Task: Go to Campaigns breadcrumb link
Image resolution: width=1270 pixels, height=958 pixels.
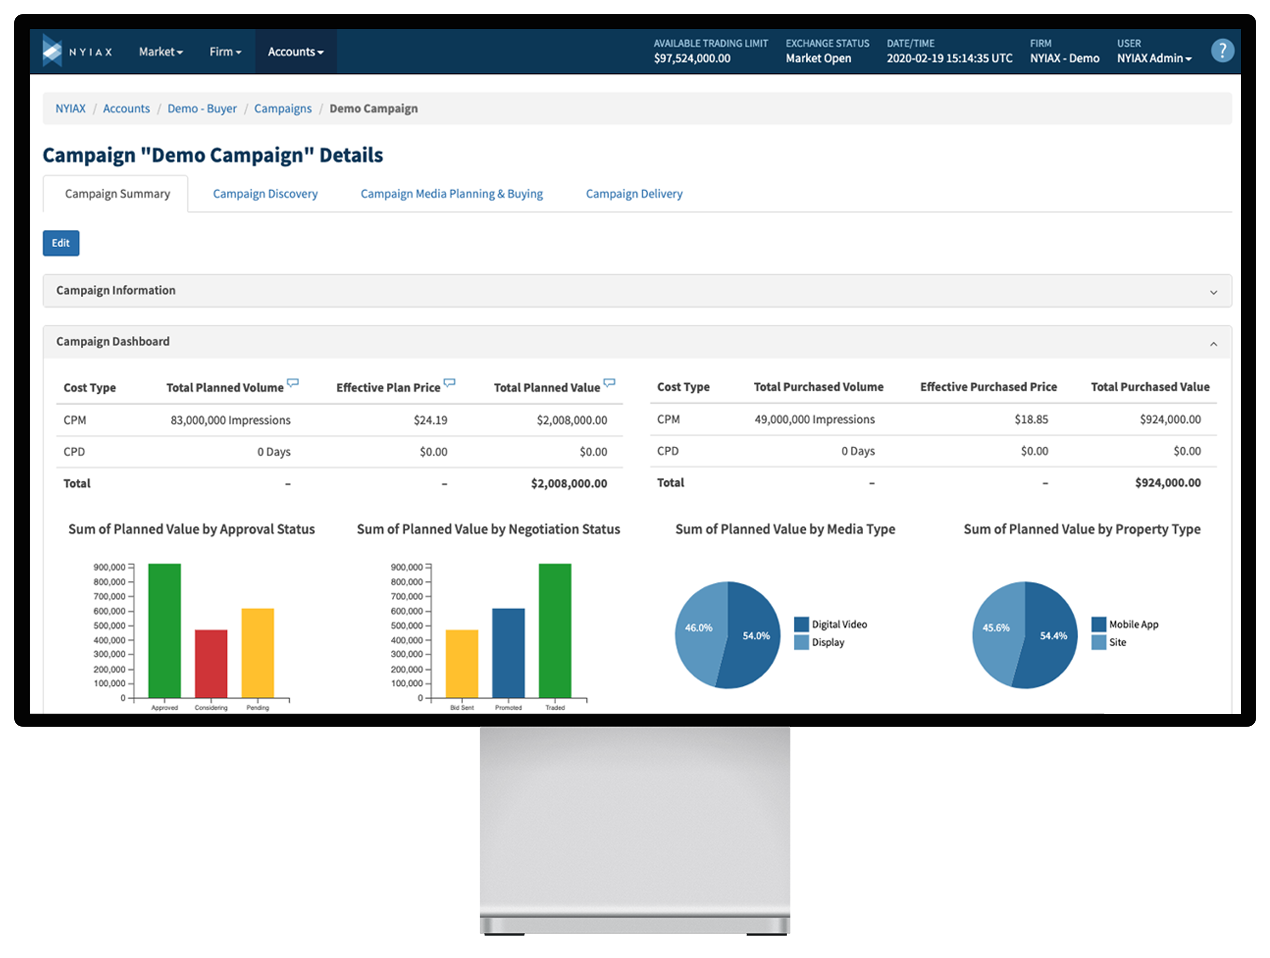Action: coord(283,109)
